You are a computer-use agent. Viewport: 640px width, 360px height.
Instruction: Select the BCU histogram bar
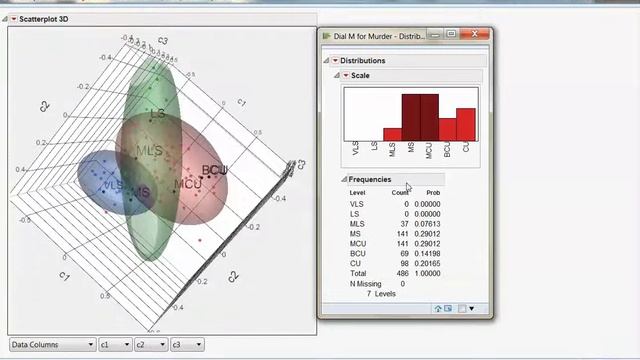tap(448, 130)
